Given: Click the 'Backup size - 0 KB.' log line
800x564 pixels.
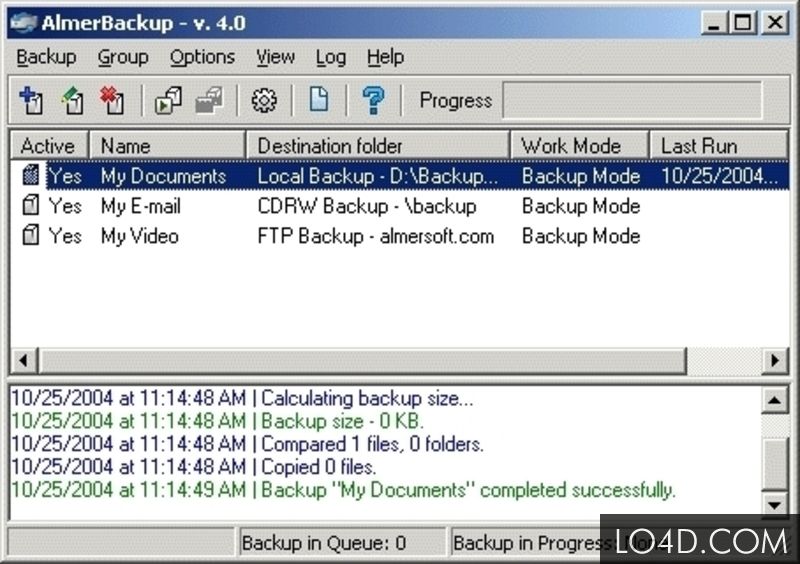Looking at the screenshot, I should 218,421.
